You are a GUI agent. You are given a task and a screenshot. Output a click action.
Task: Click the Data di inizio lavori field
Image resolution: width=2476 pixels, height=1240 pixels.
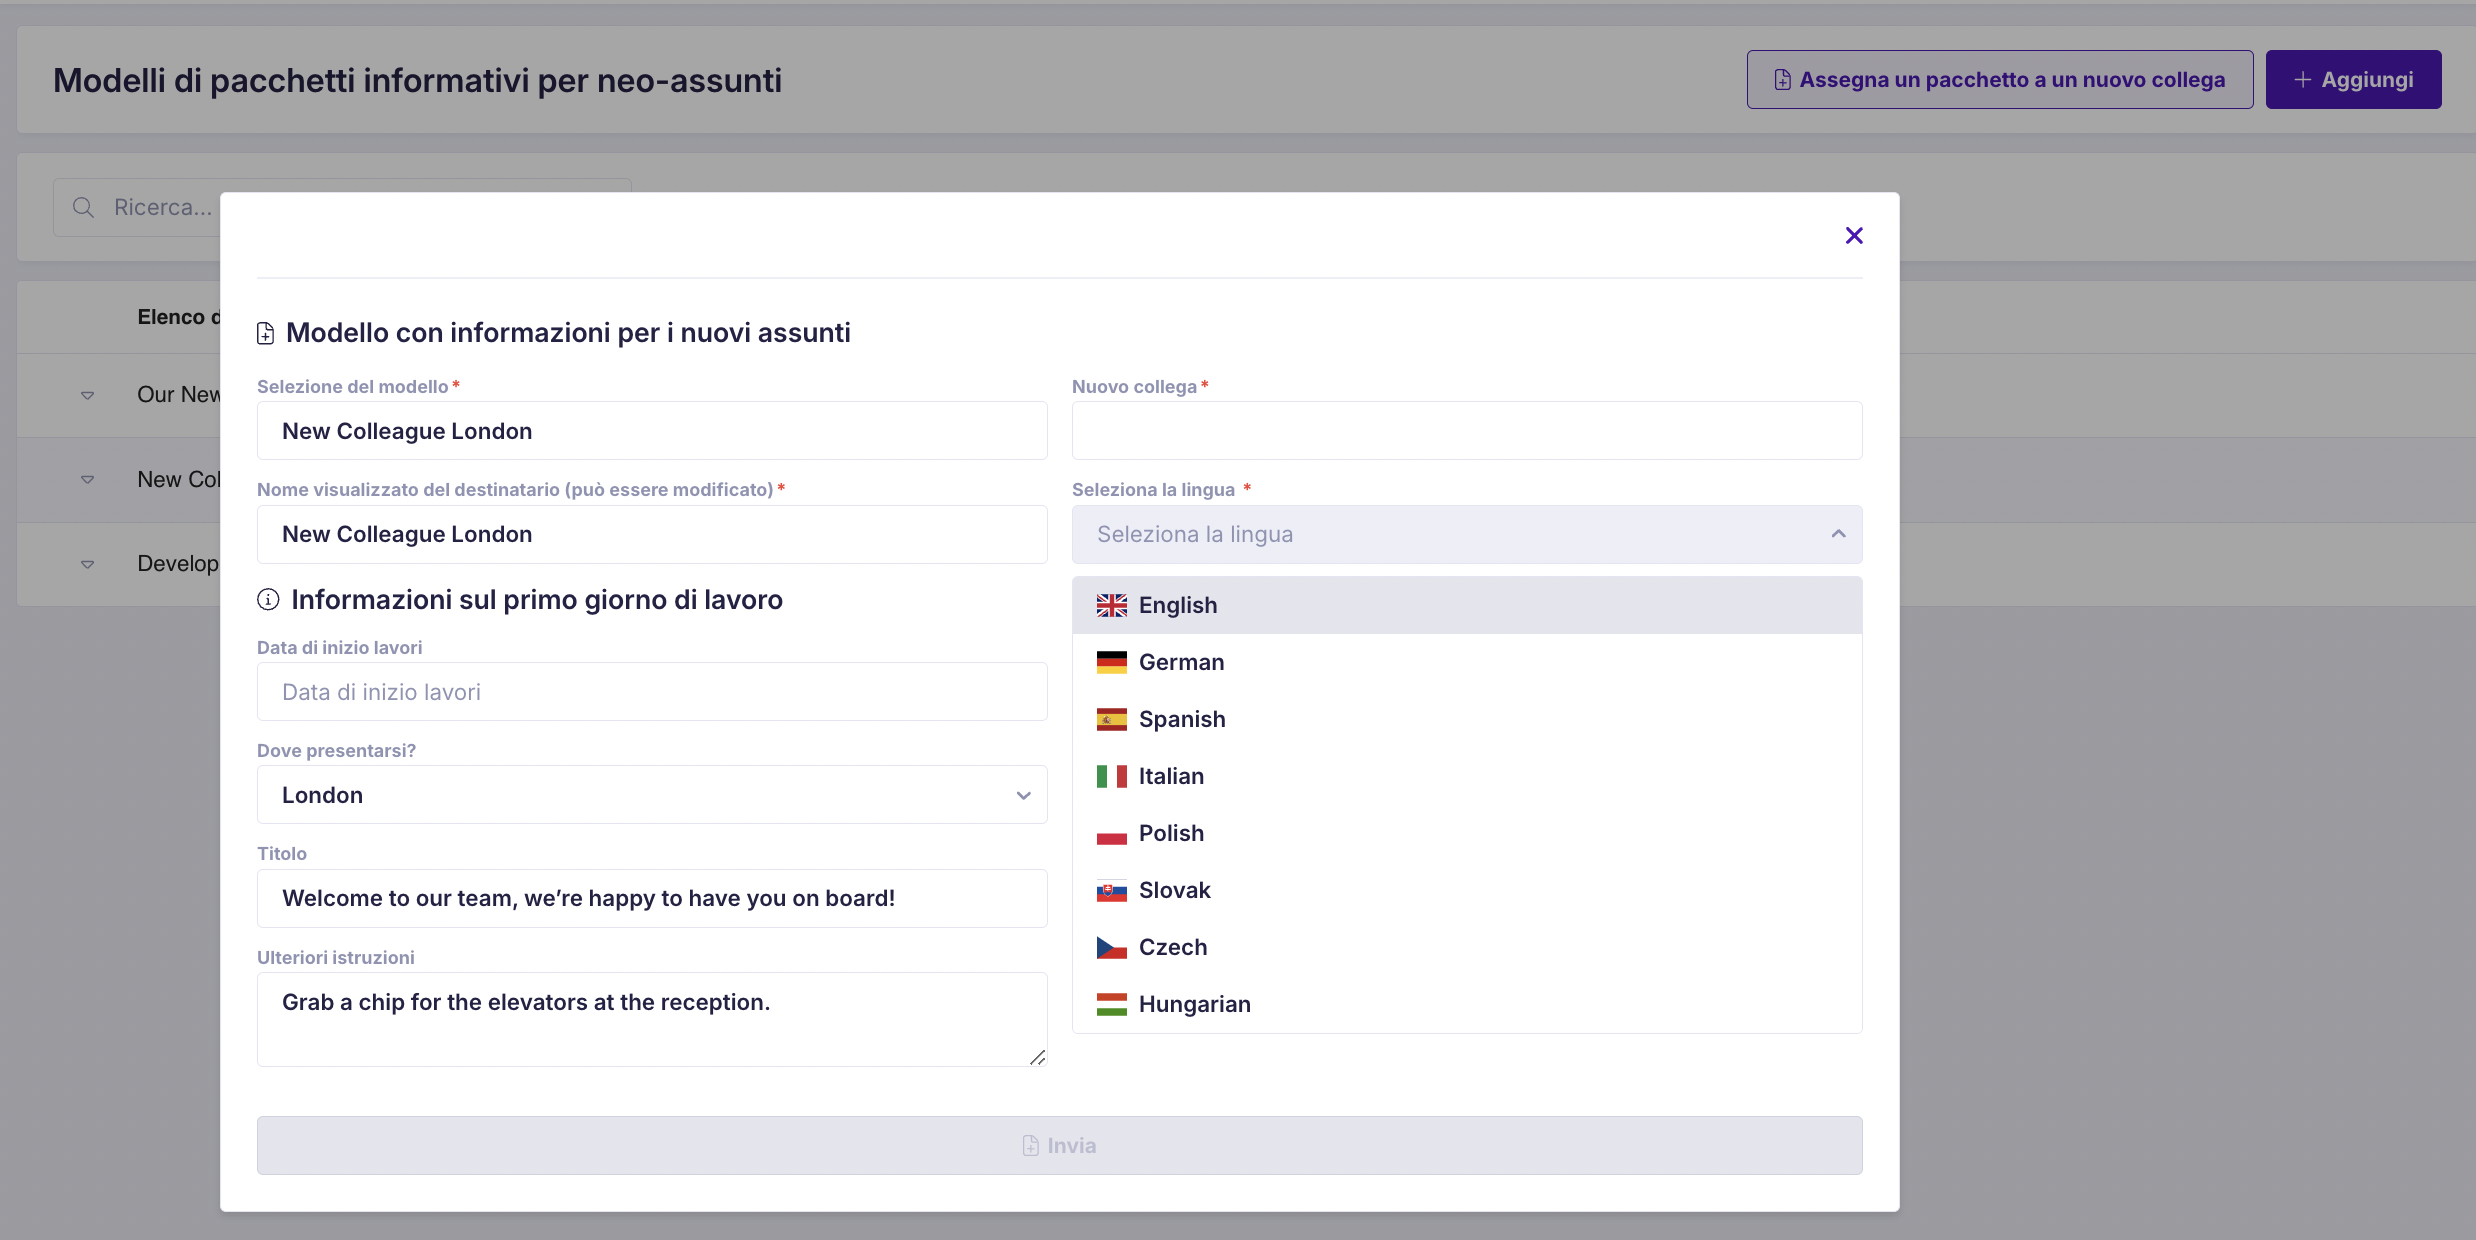[x=652, y=692]
